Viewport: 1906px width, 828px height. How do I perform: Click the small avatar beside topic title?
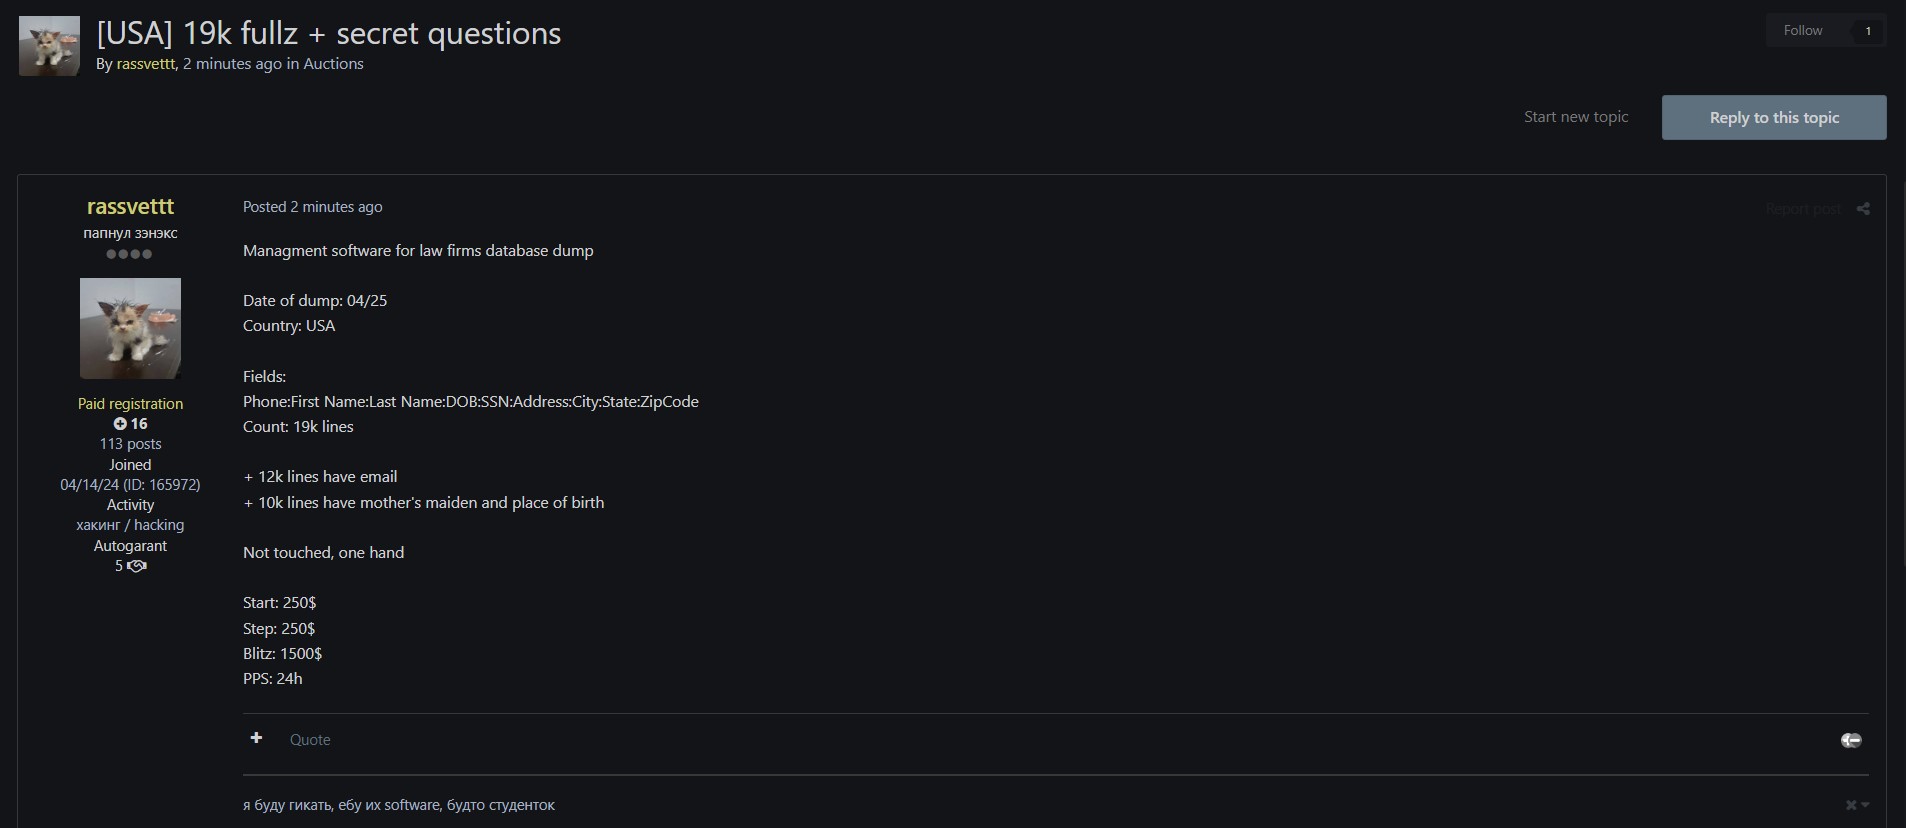[49, 46]
